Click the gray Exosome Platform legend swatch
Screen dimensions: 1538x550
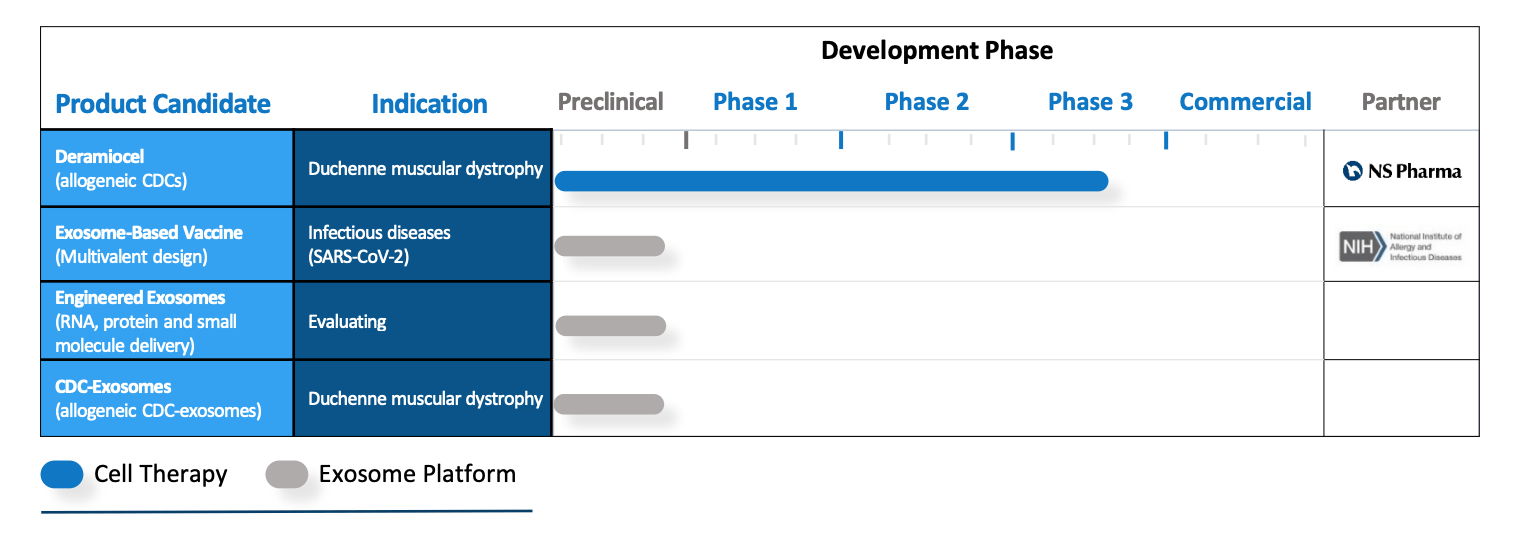click(287, 475)
